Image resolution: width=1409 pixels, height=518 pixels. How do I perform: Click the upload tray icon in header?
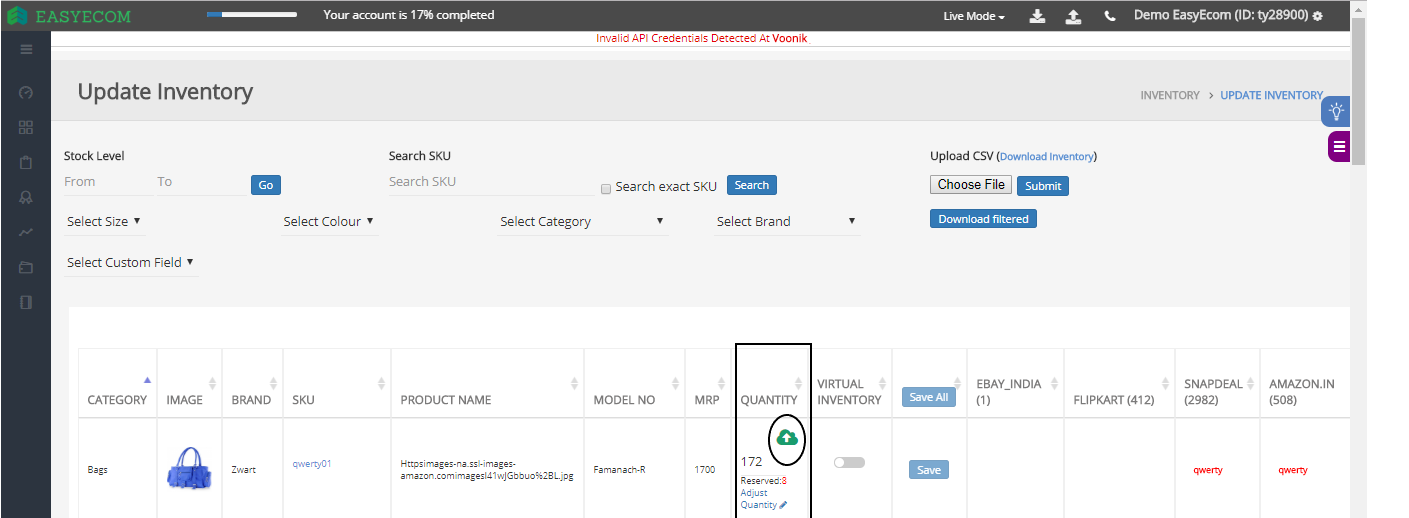(x=1073, y=16)
